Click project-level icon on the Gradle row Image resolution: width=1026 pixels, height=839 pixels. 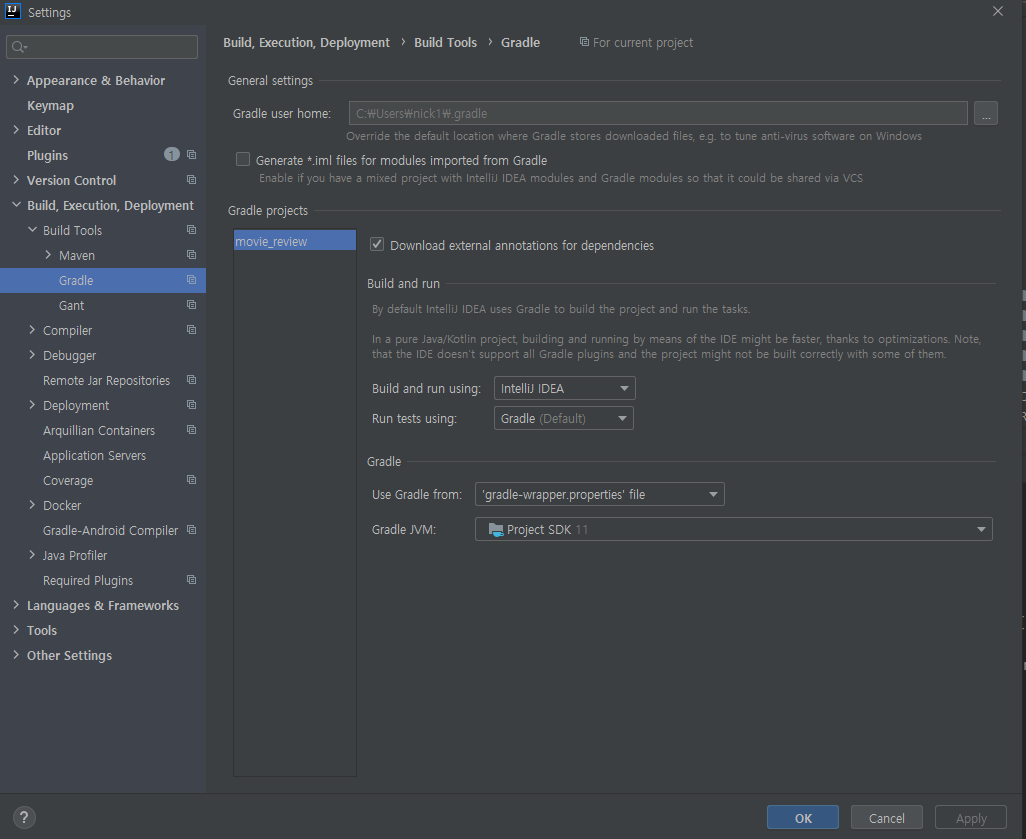191,279
